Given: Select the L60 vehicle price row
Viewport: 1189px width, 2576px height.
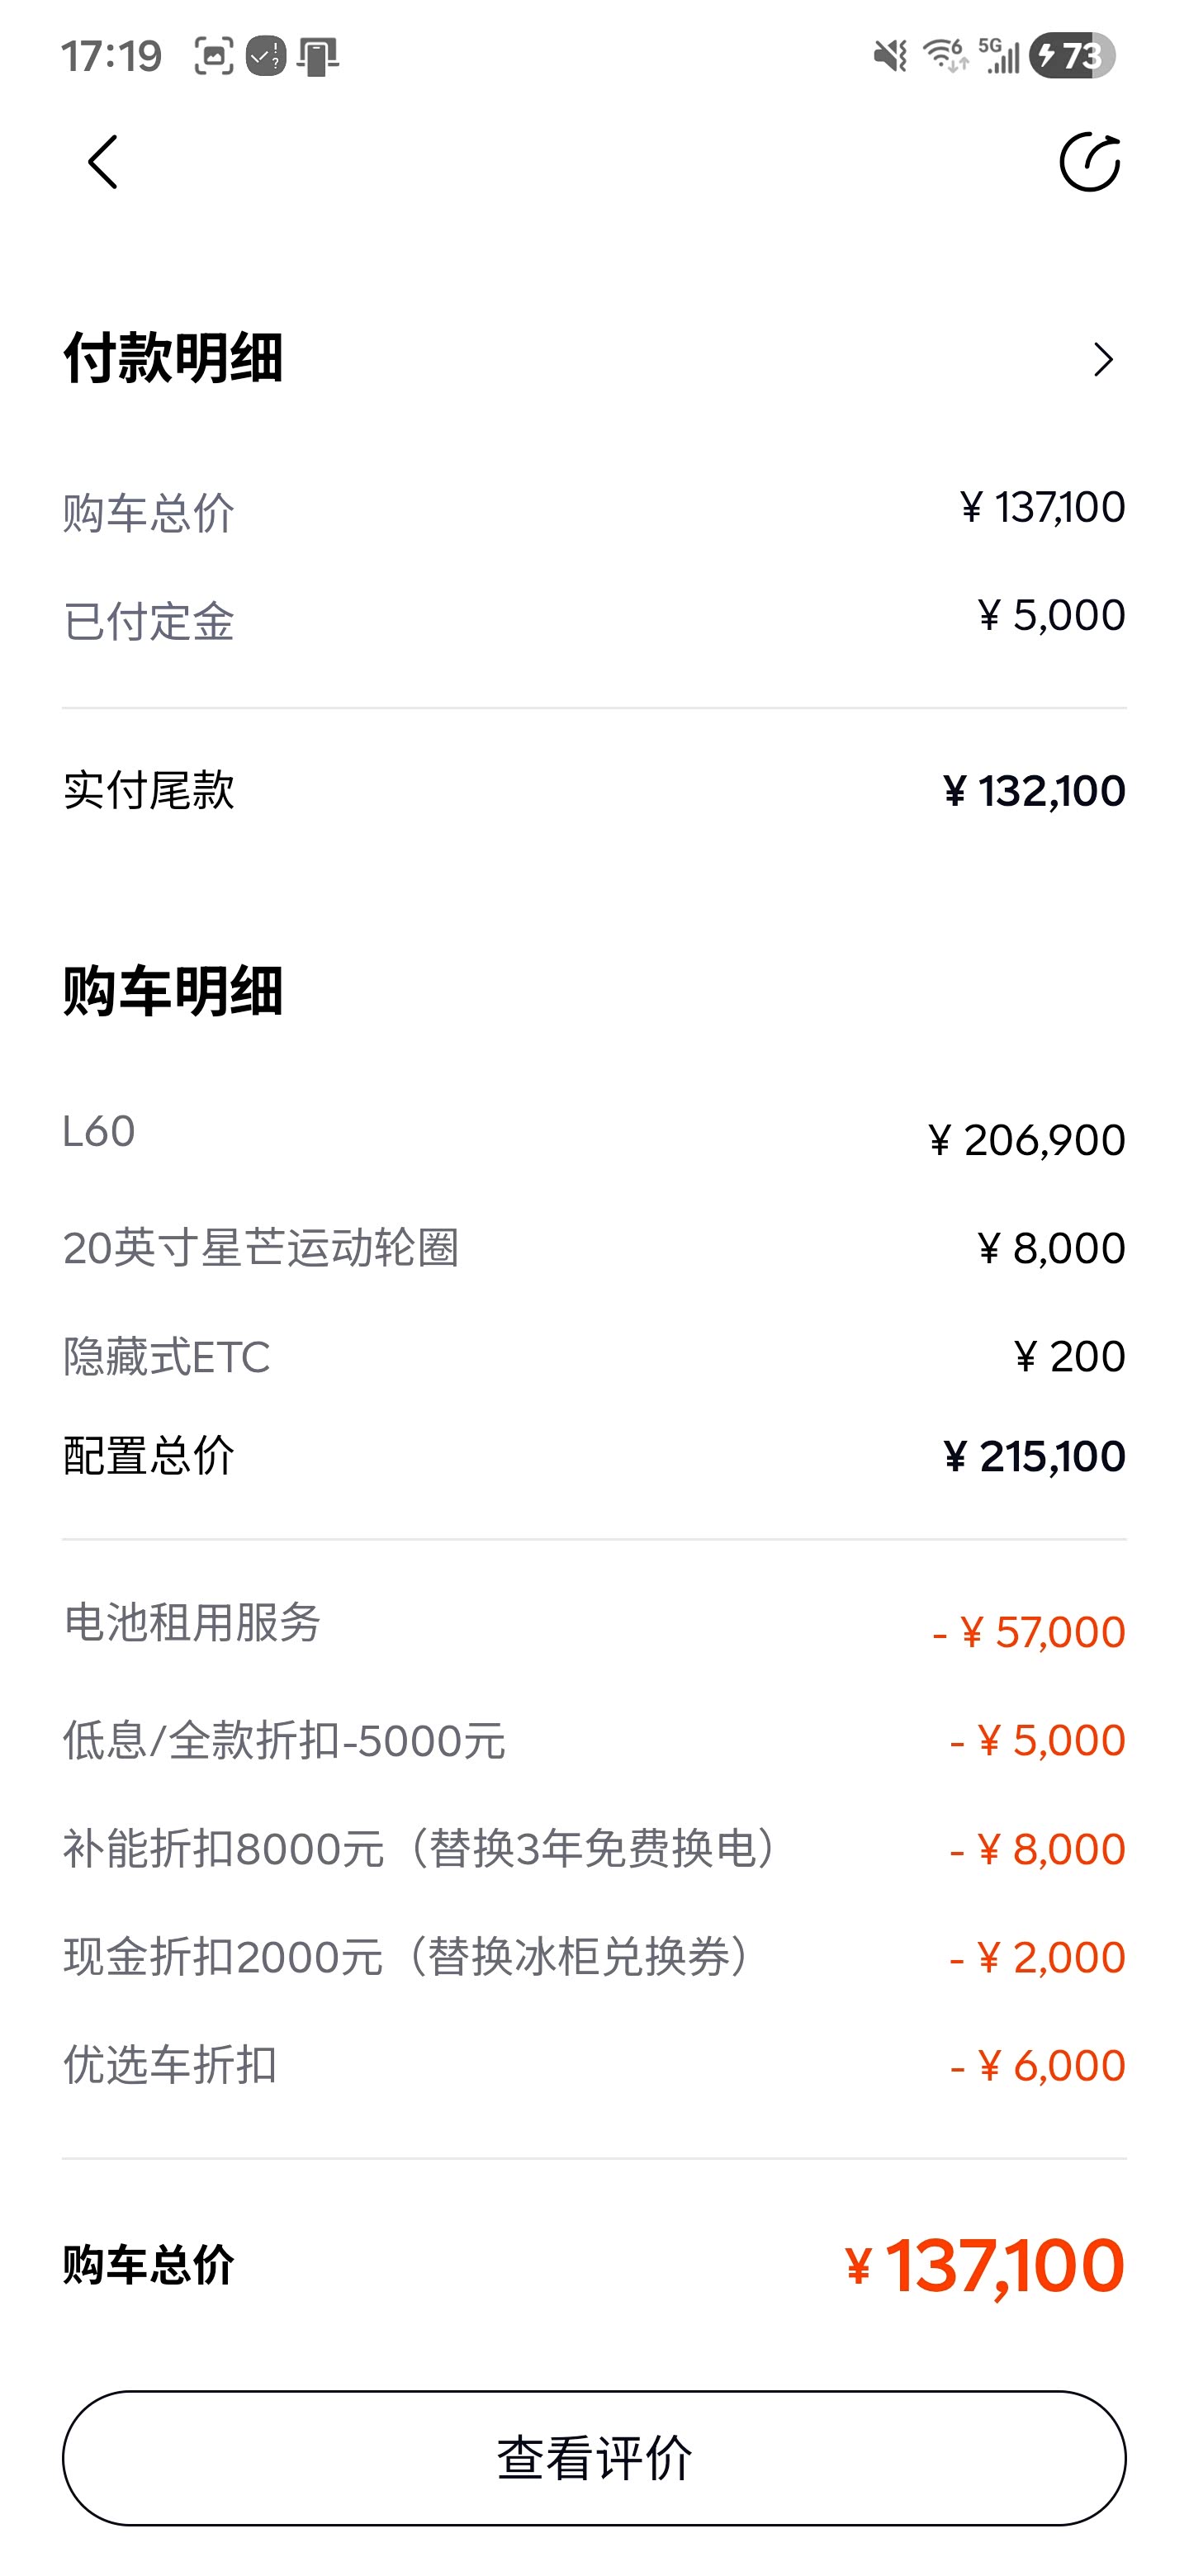Looking at the screenshot, I should click(594, 1135).
